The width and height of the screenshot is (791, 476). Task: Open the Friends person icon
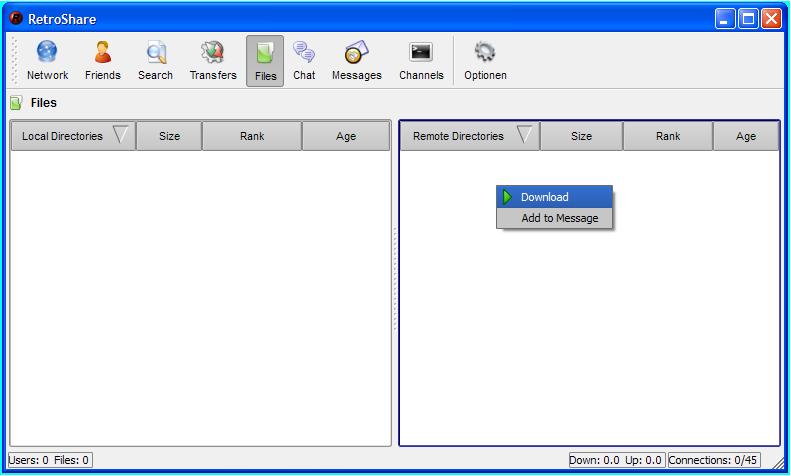pos(103,52)
